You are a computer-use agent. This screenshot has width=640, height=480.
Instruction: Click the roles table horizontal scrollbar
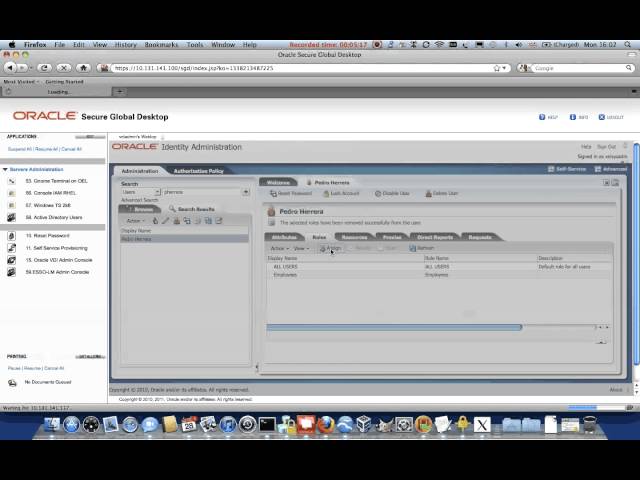click(x=394, y=327)
